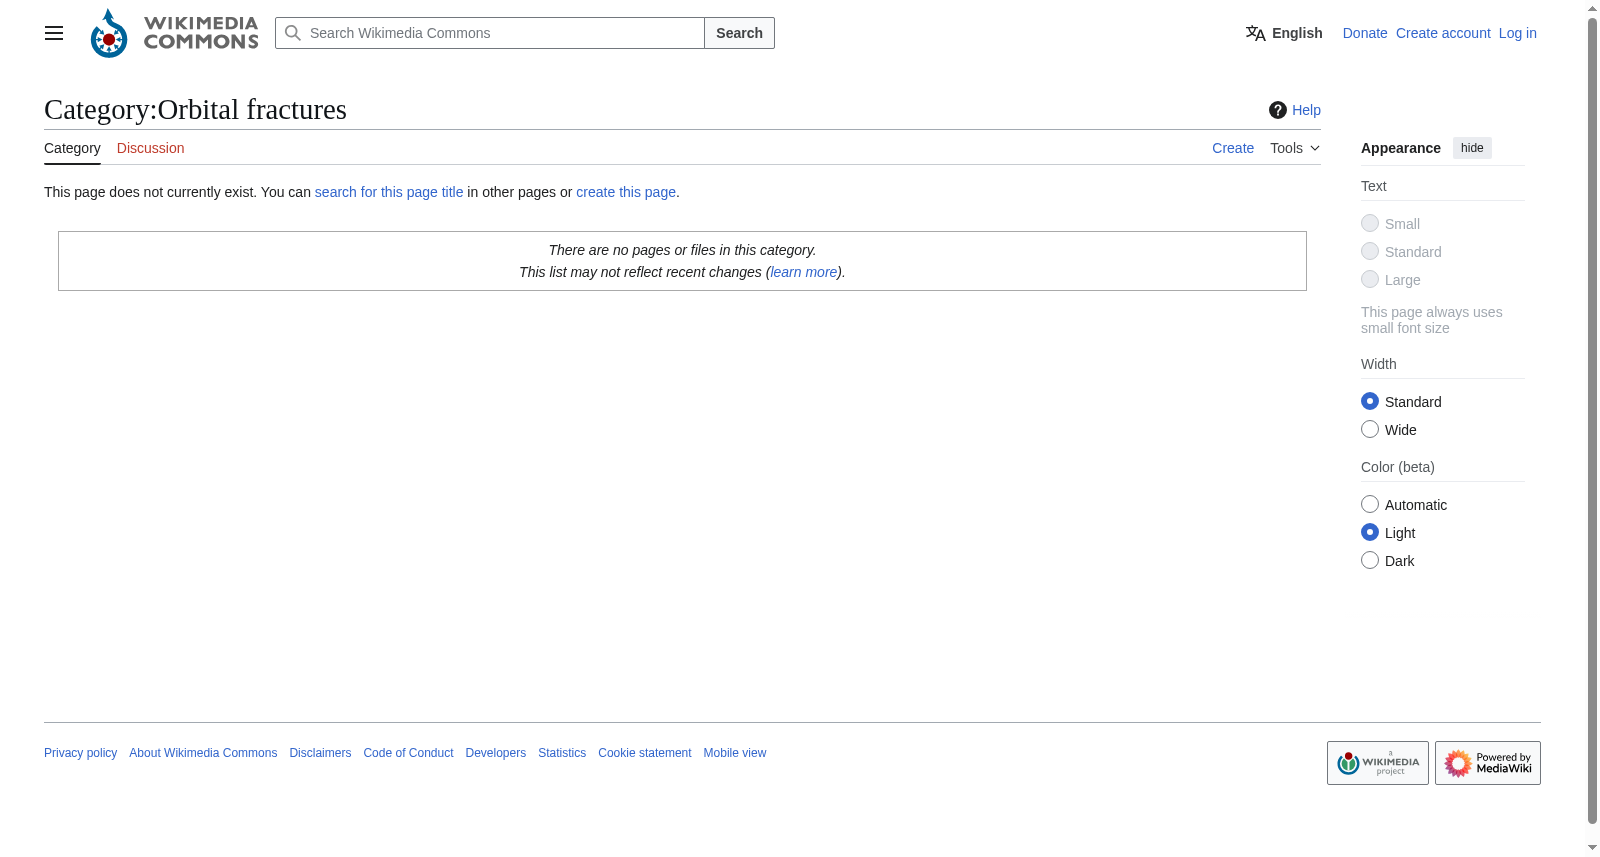1600x857 pixels.
Task: Open the hamburger main menu
Action: pyautogui.click(x=54, y=33)
